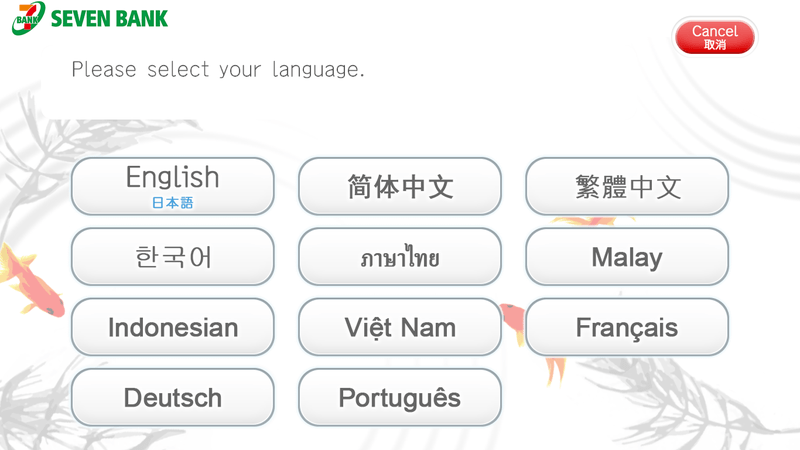This screenshot has height=450, width=800.
Task: Select Deutsch as the language
Action: coord(172,397)
